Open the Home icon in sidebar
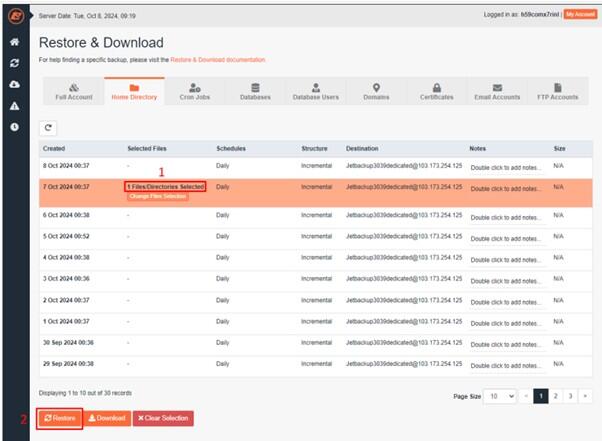The width and height of the screenshot is (602, 441). pos(15,42)
